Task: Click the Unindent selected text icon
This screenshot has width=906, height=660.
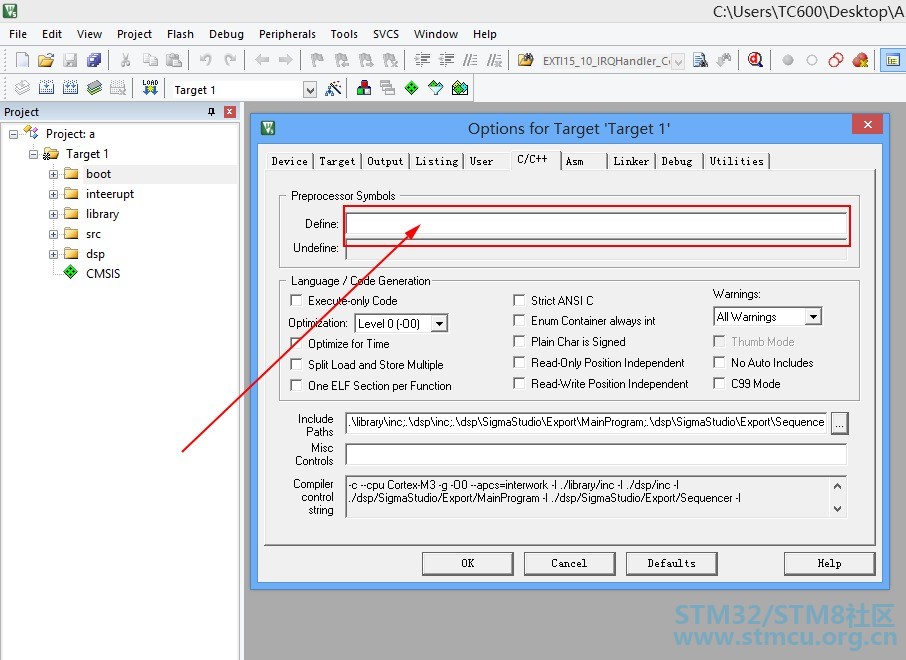Action: (x=446, y=60)
